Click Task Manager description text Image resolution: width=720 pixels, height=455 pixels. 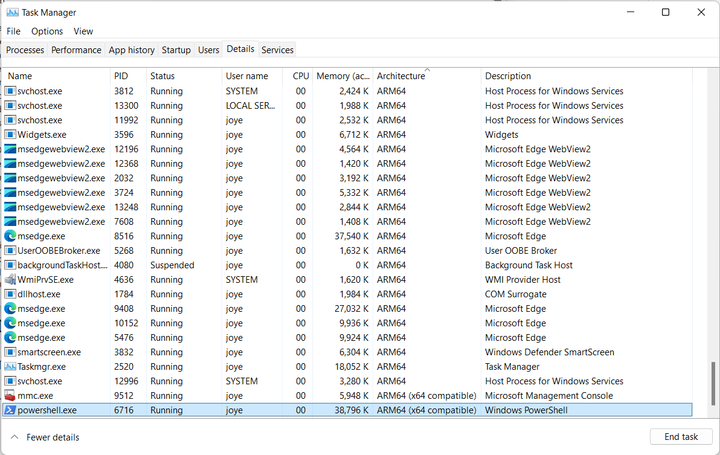click(x=512, y=367)
